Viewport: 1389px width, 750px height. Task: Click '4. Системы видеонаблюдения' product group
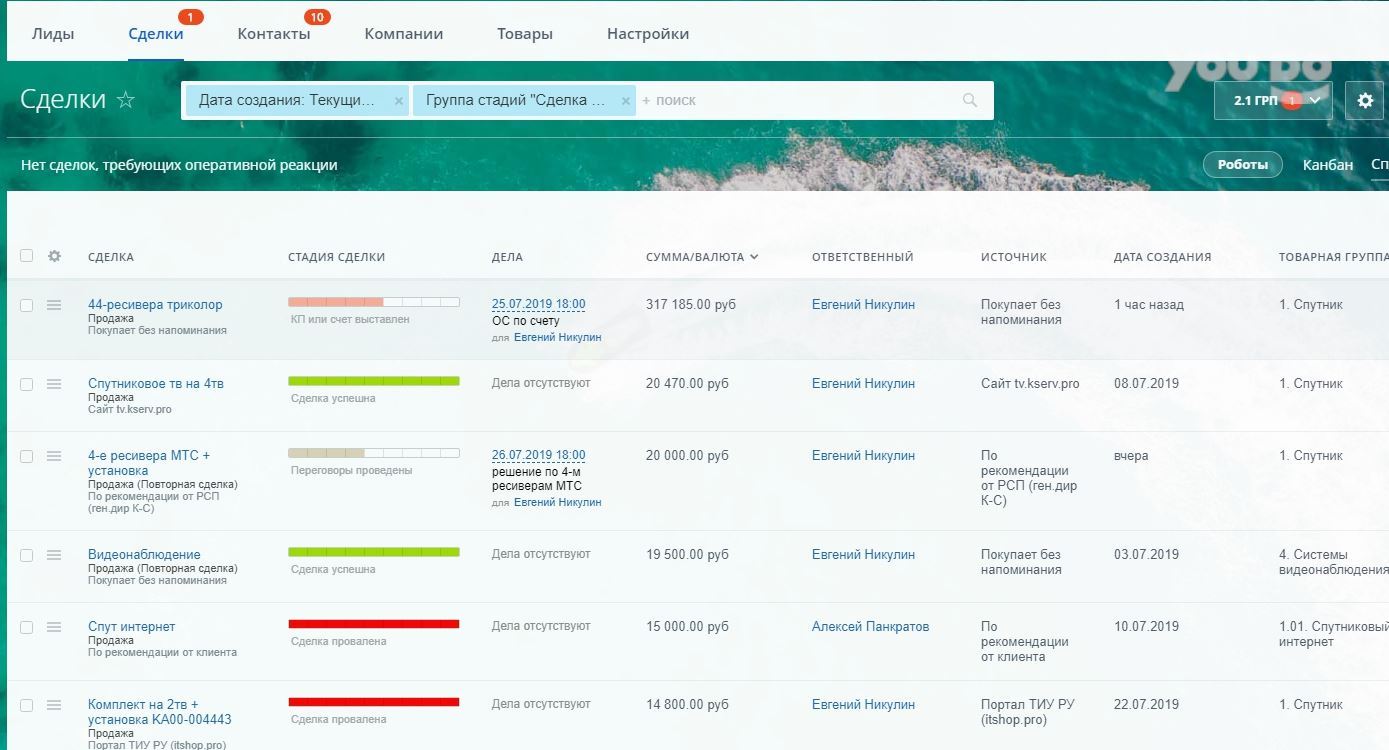(1333, 562)
